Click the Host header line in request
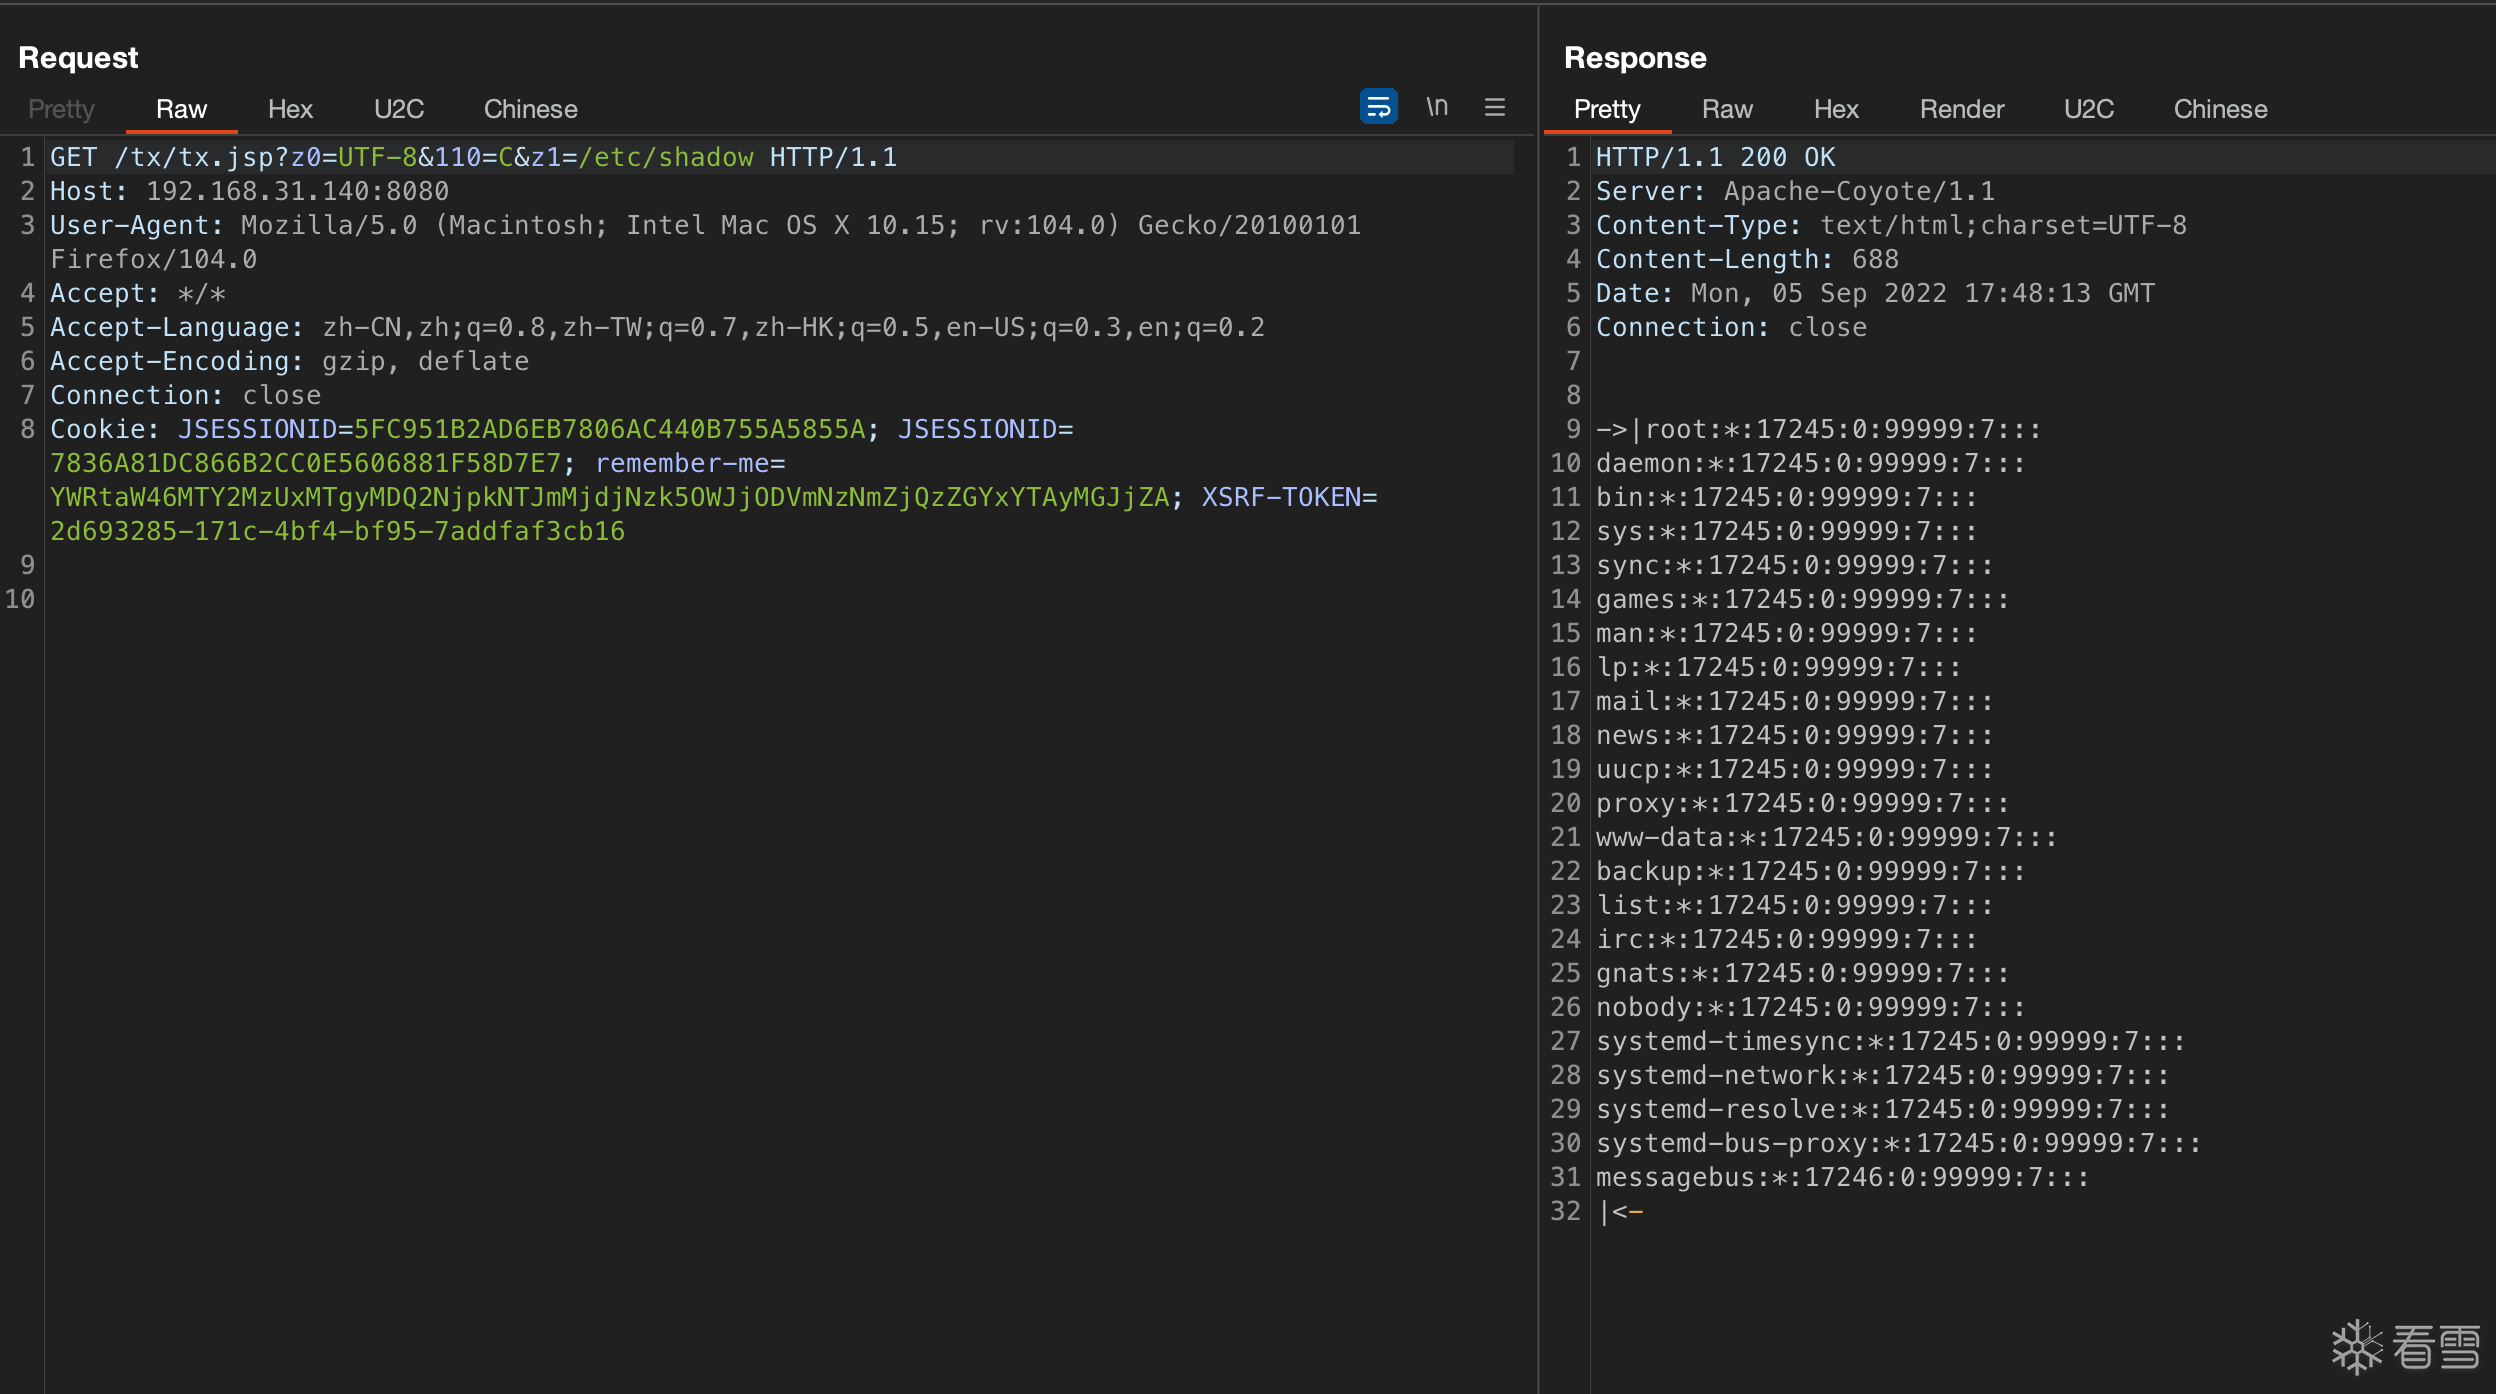Image resolution: width=2496 pixels, height=1394 pixels. click(x=249, y=191)
